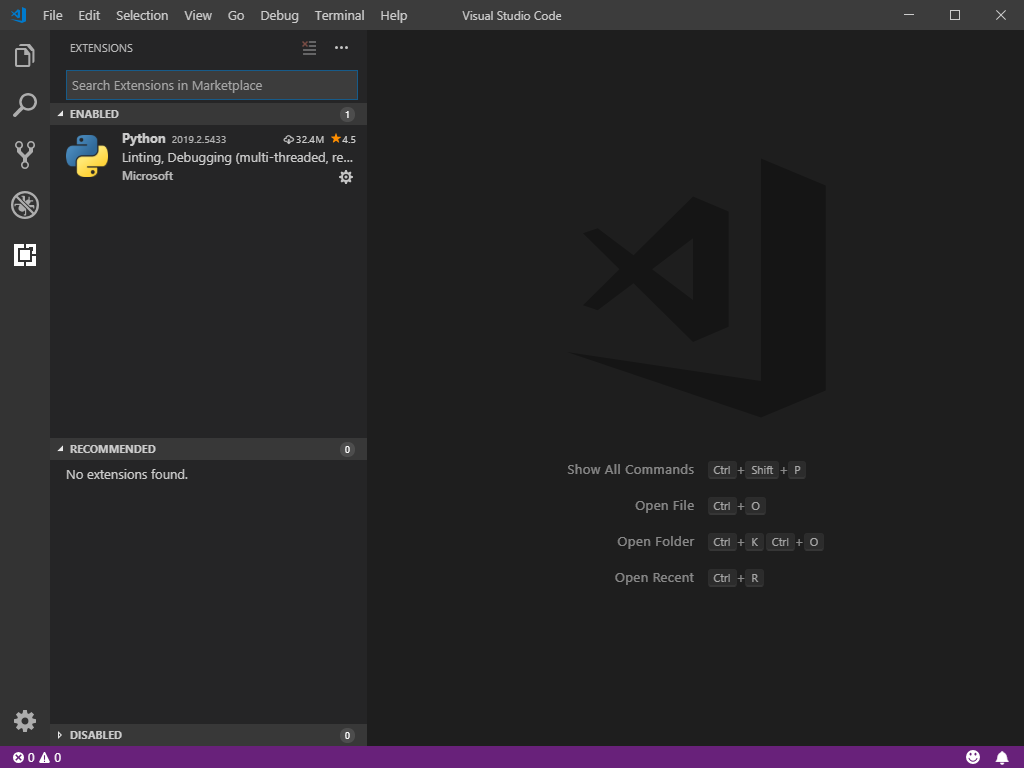Open the feedback smiley in status bar

[973, 757]
